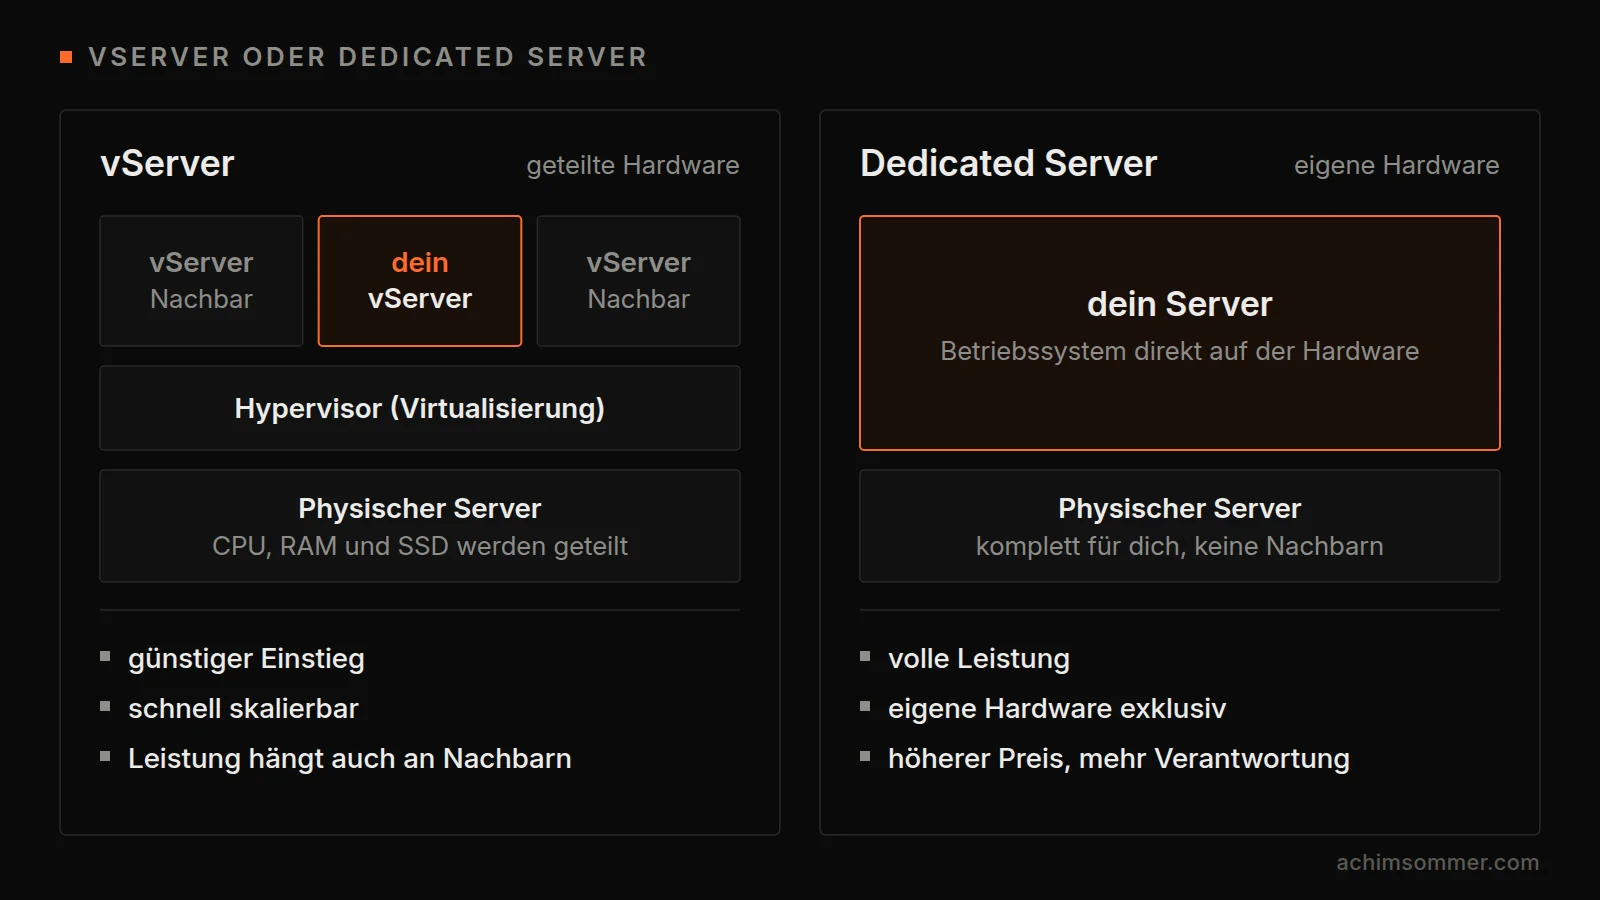Select the highlighted 'dein vServer' box
Viewport: 1600px width, 900px height.
[x=420, y=281]
